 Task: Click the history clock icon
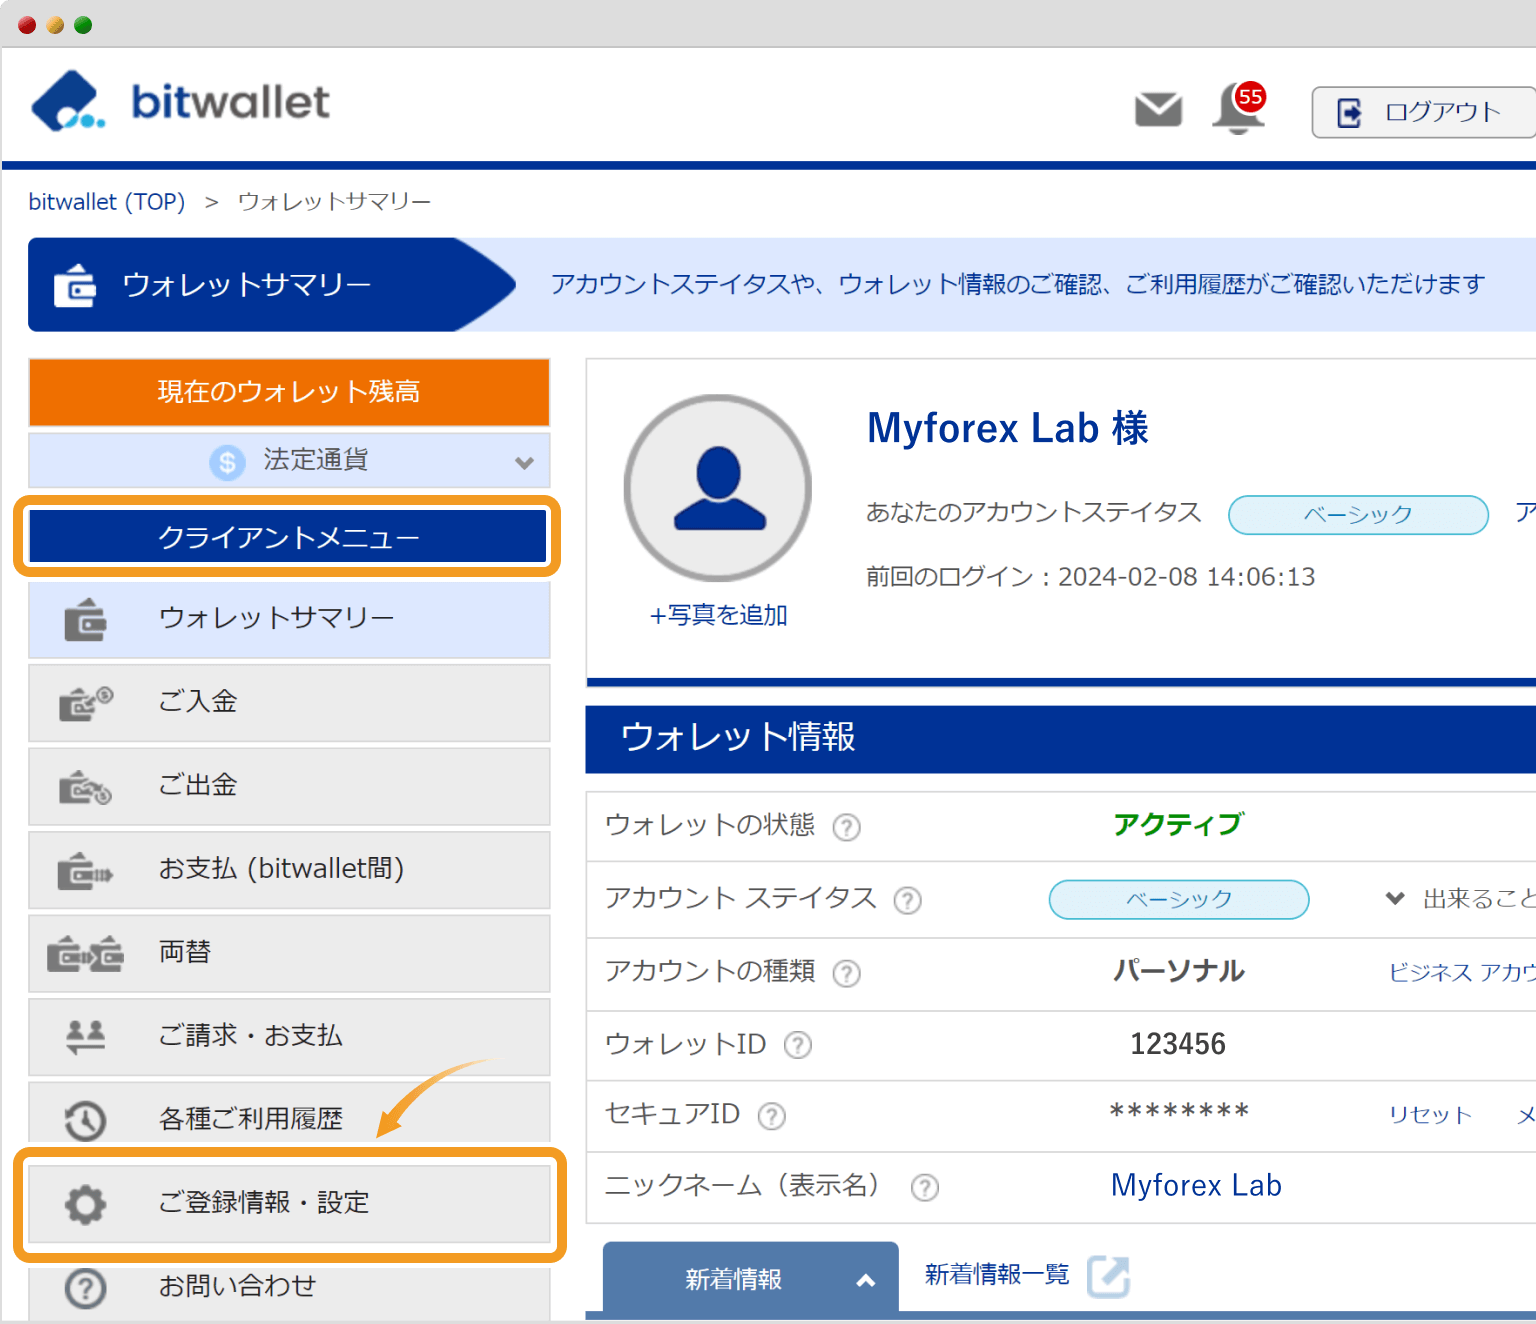pyautogui.click(x=86, y=1121)
